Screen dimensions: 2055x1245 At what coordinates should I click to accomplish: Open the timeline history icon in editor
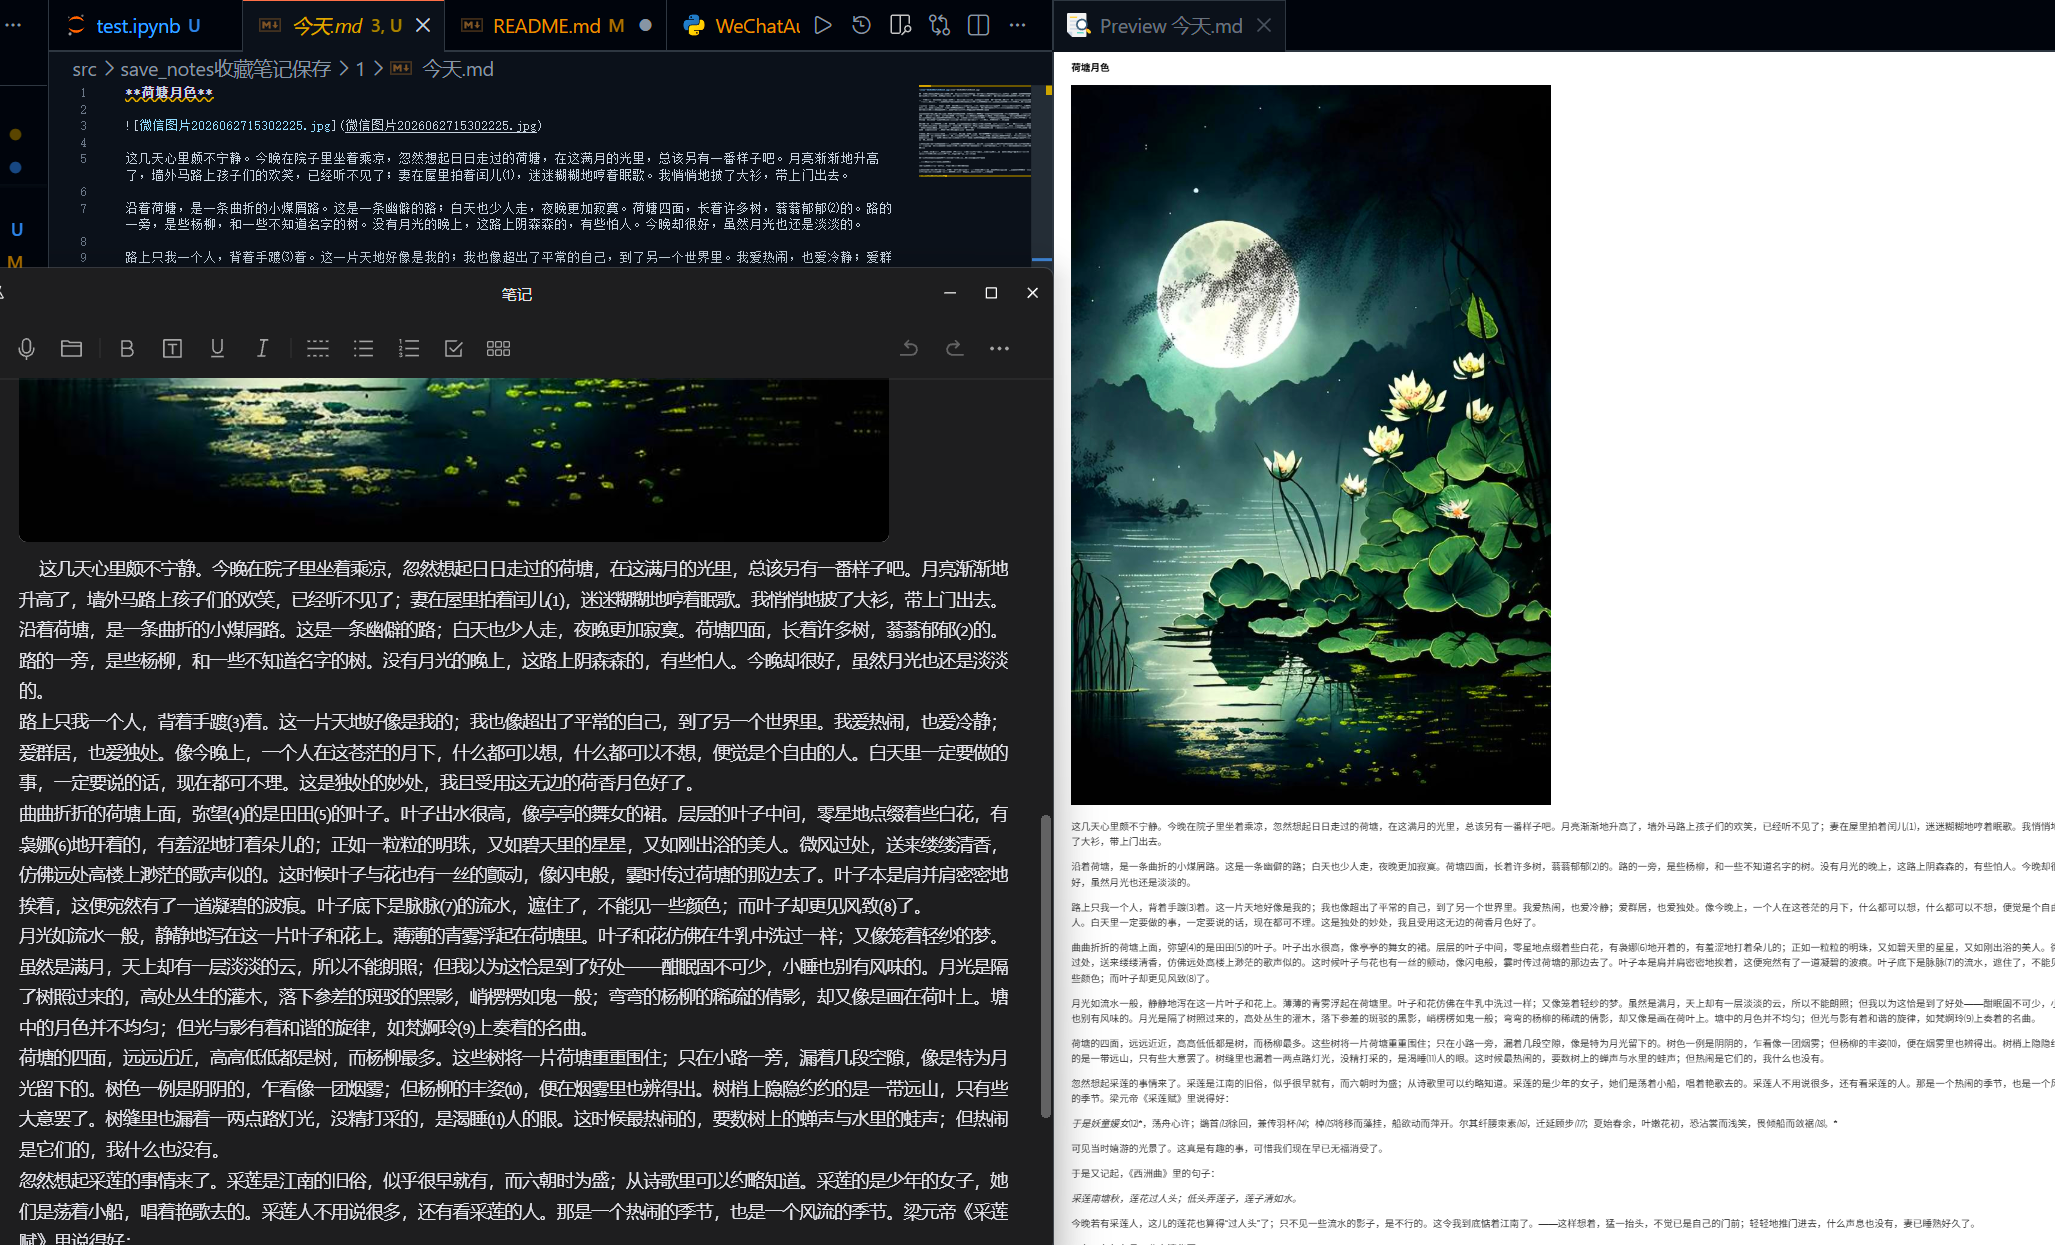[861, 25]
